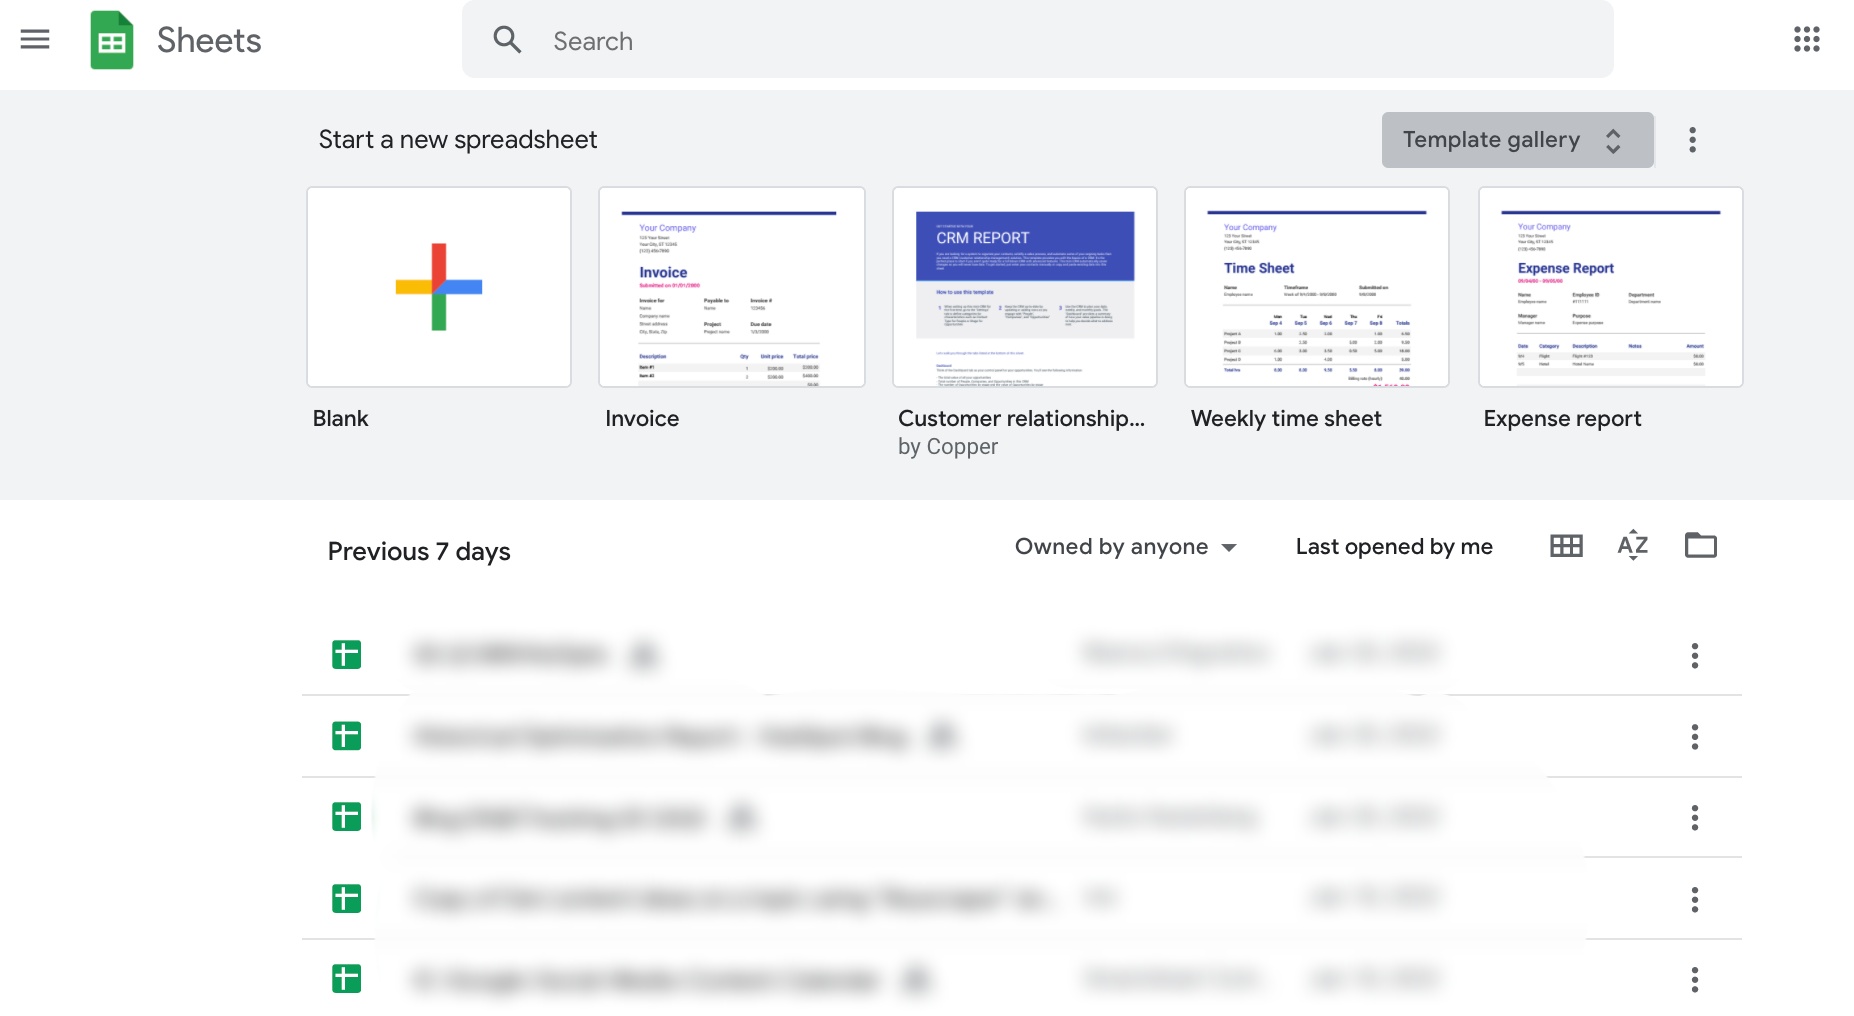Click the search magnifying glass icon
This screenshot has height=1016, width=1854.
tap(507, 40)
